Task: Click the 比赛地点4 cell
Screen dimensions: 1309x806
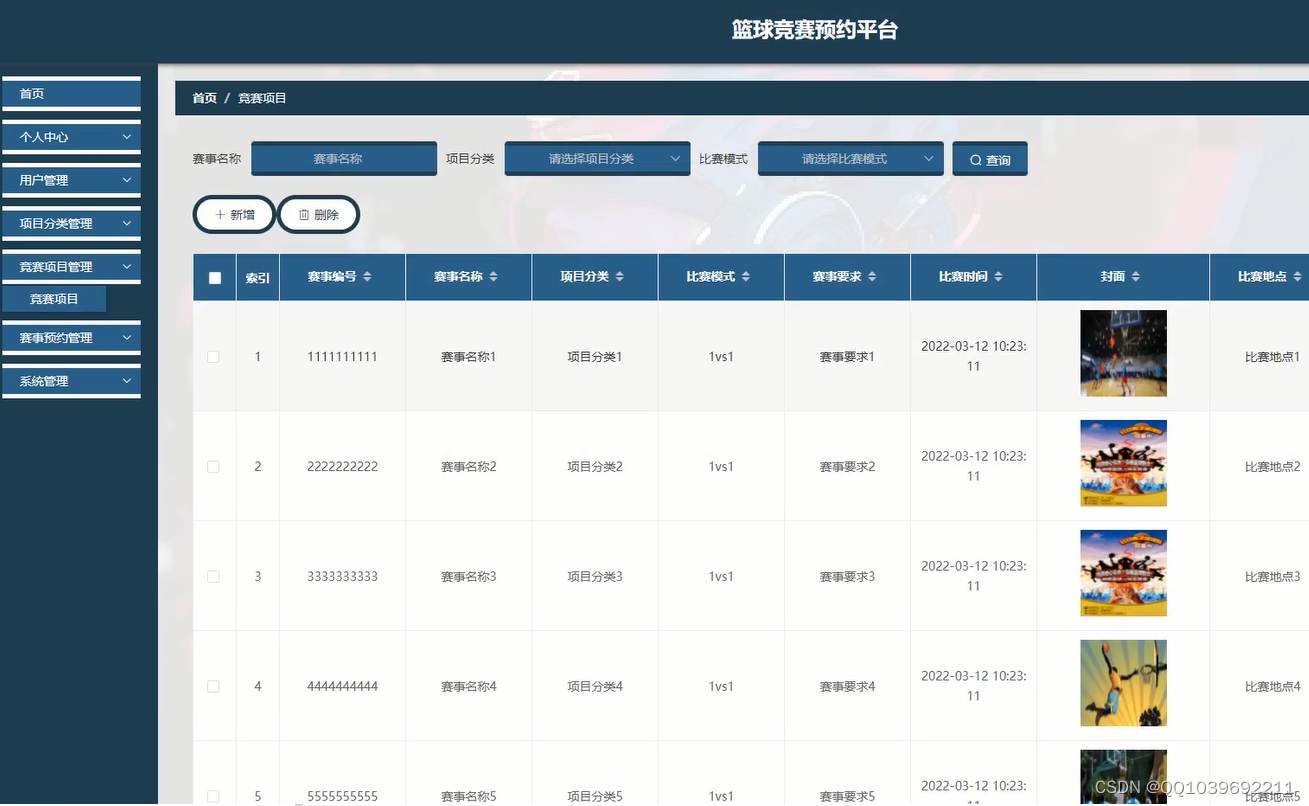Action: click(1272, 687)
